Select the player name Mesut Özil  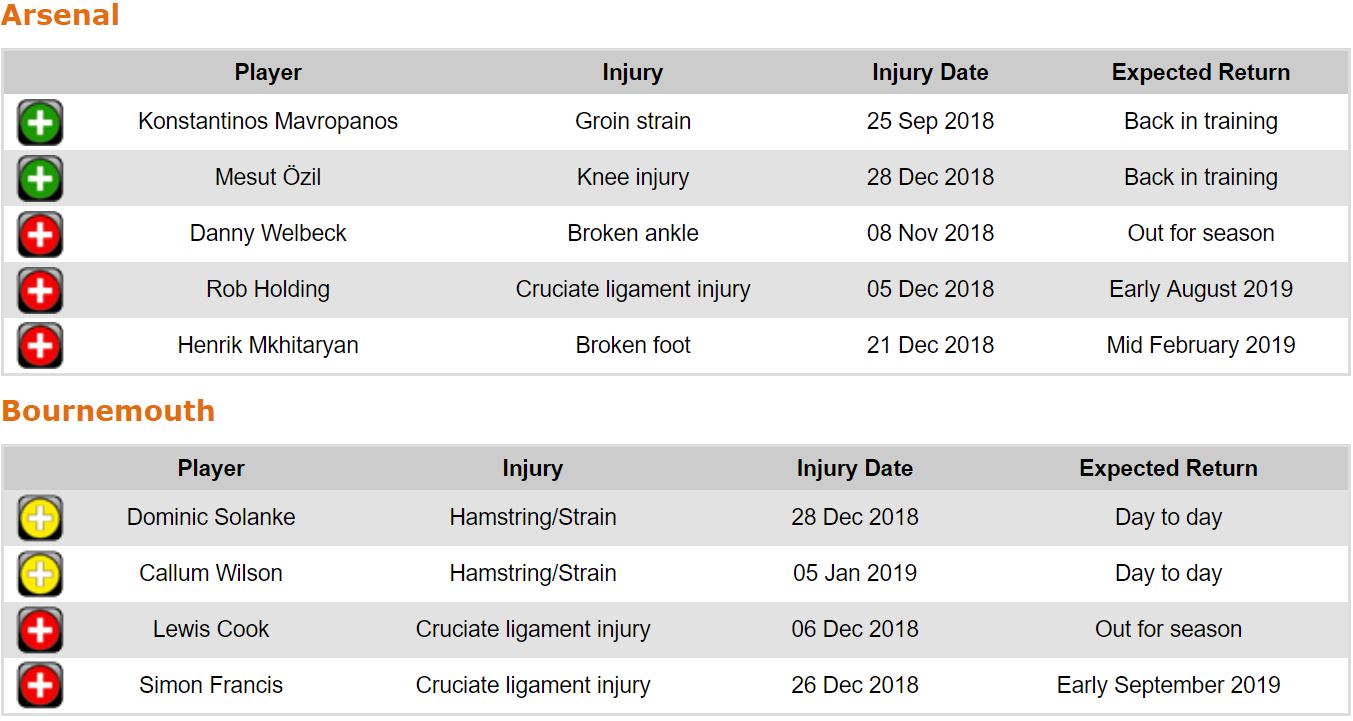268,178
